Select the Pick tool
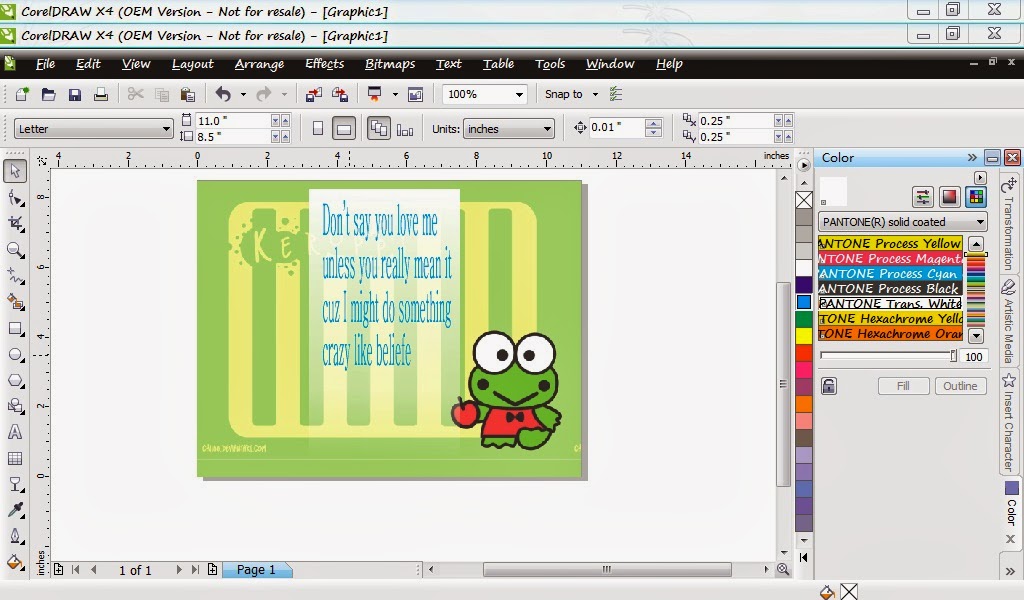 click(15, 171)
